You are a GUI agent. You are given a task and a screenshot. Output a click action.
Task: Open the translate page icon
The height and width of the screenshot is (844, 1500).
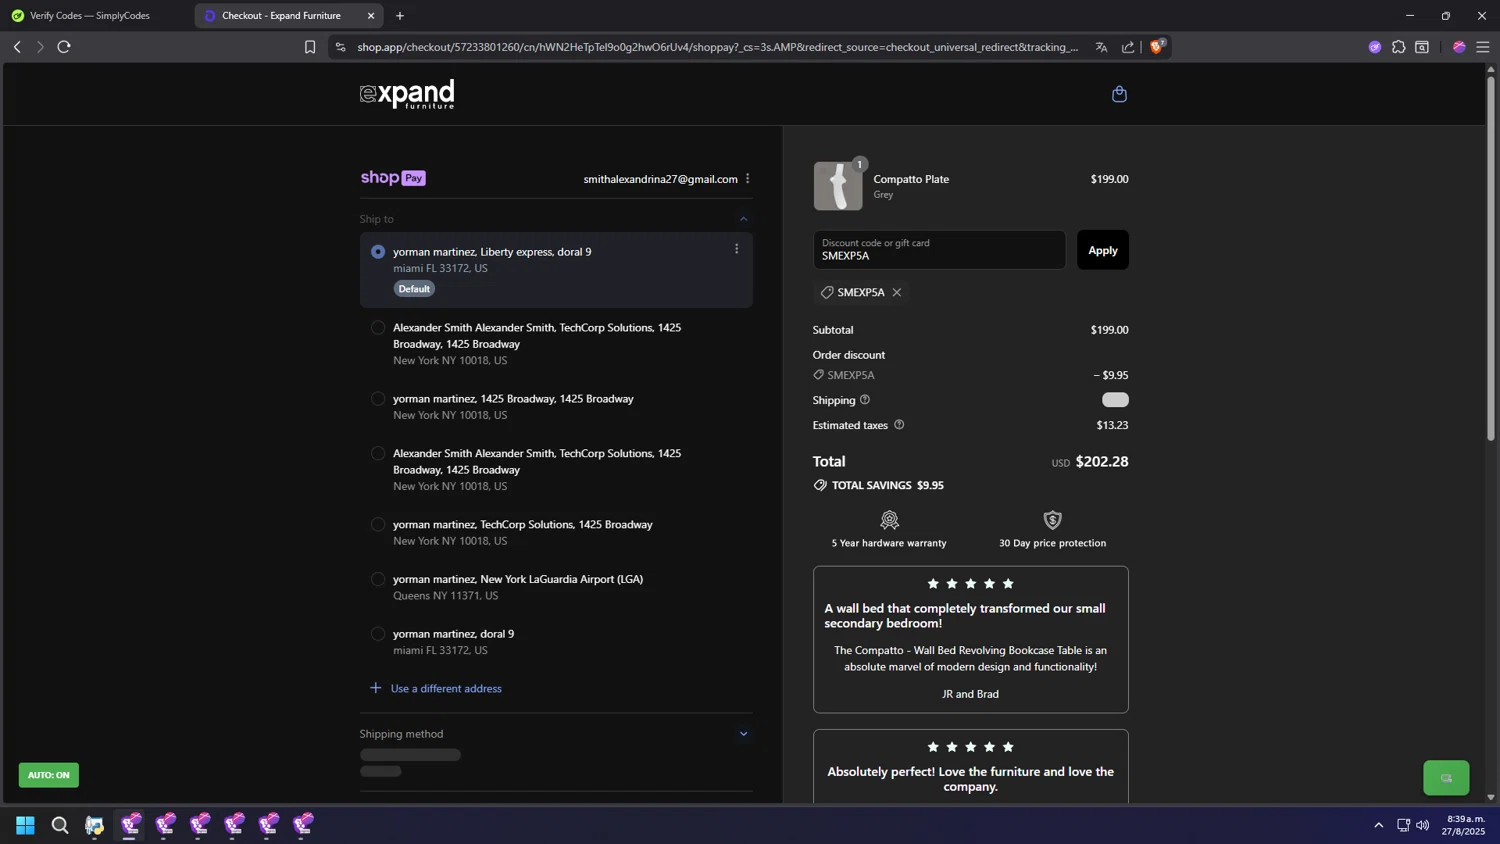coord(1101,47)
